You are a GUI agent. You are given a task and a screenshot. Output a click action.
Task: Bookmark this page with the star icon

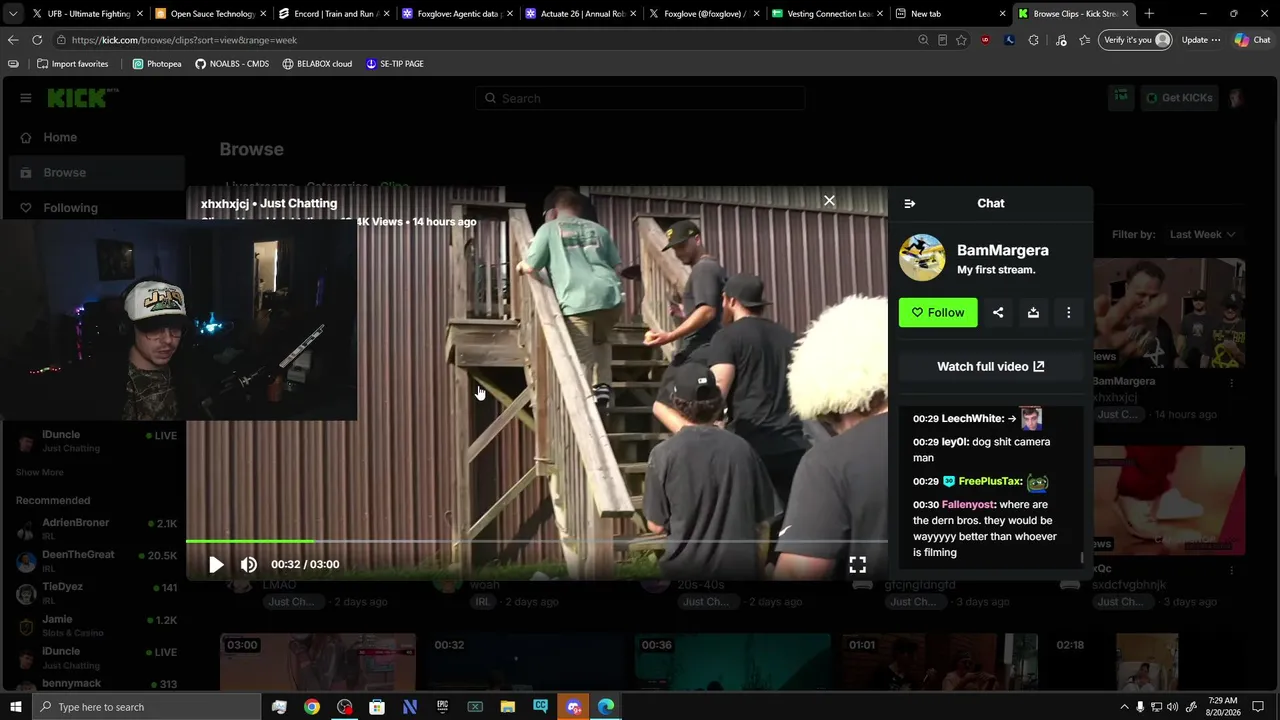[x=961, y=40]
